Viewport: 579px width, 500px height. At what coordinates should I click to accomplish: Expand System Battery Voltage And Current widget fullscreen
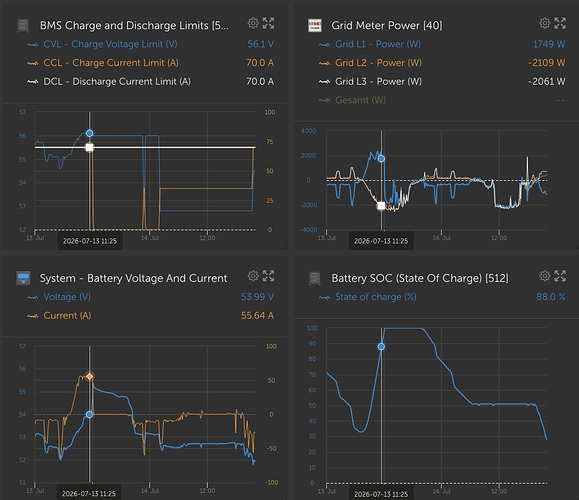[268, 276]
